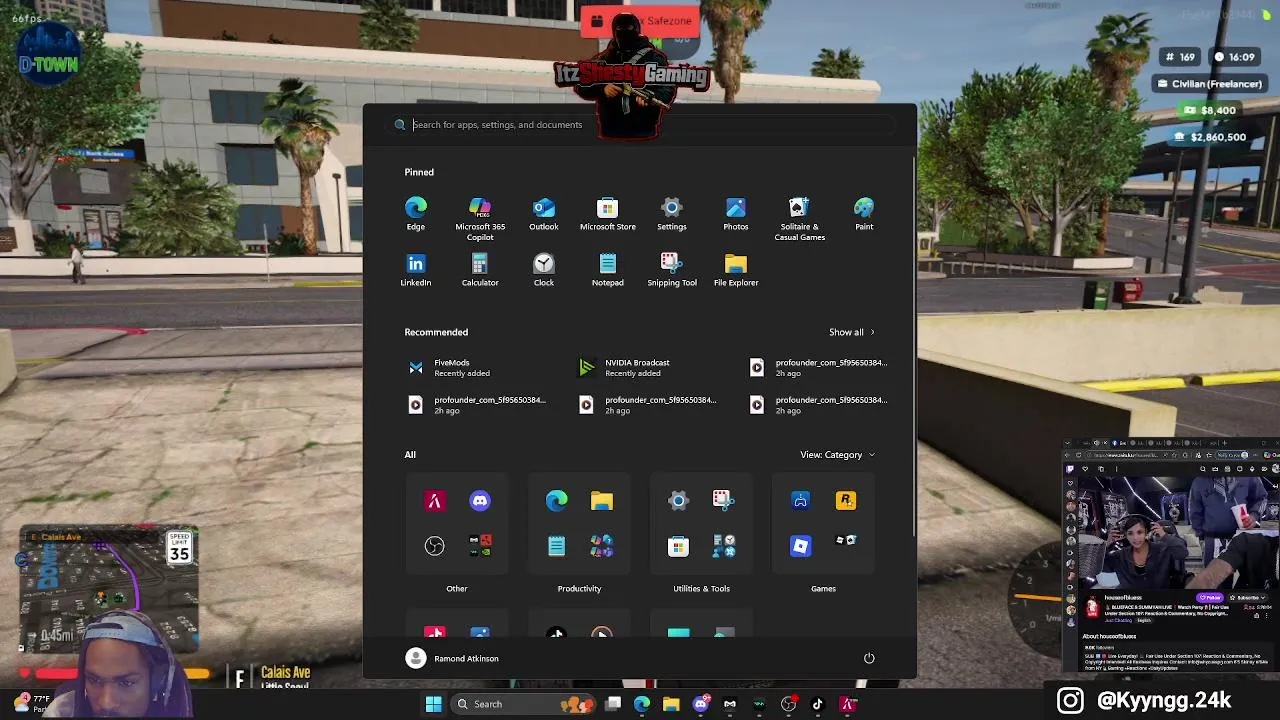Image resolution: width=1280 pixels, height=720 pixels.
Task: Open OBS Studio from the taskbar
Action: 788,704
